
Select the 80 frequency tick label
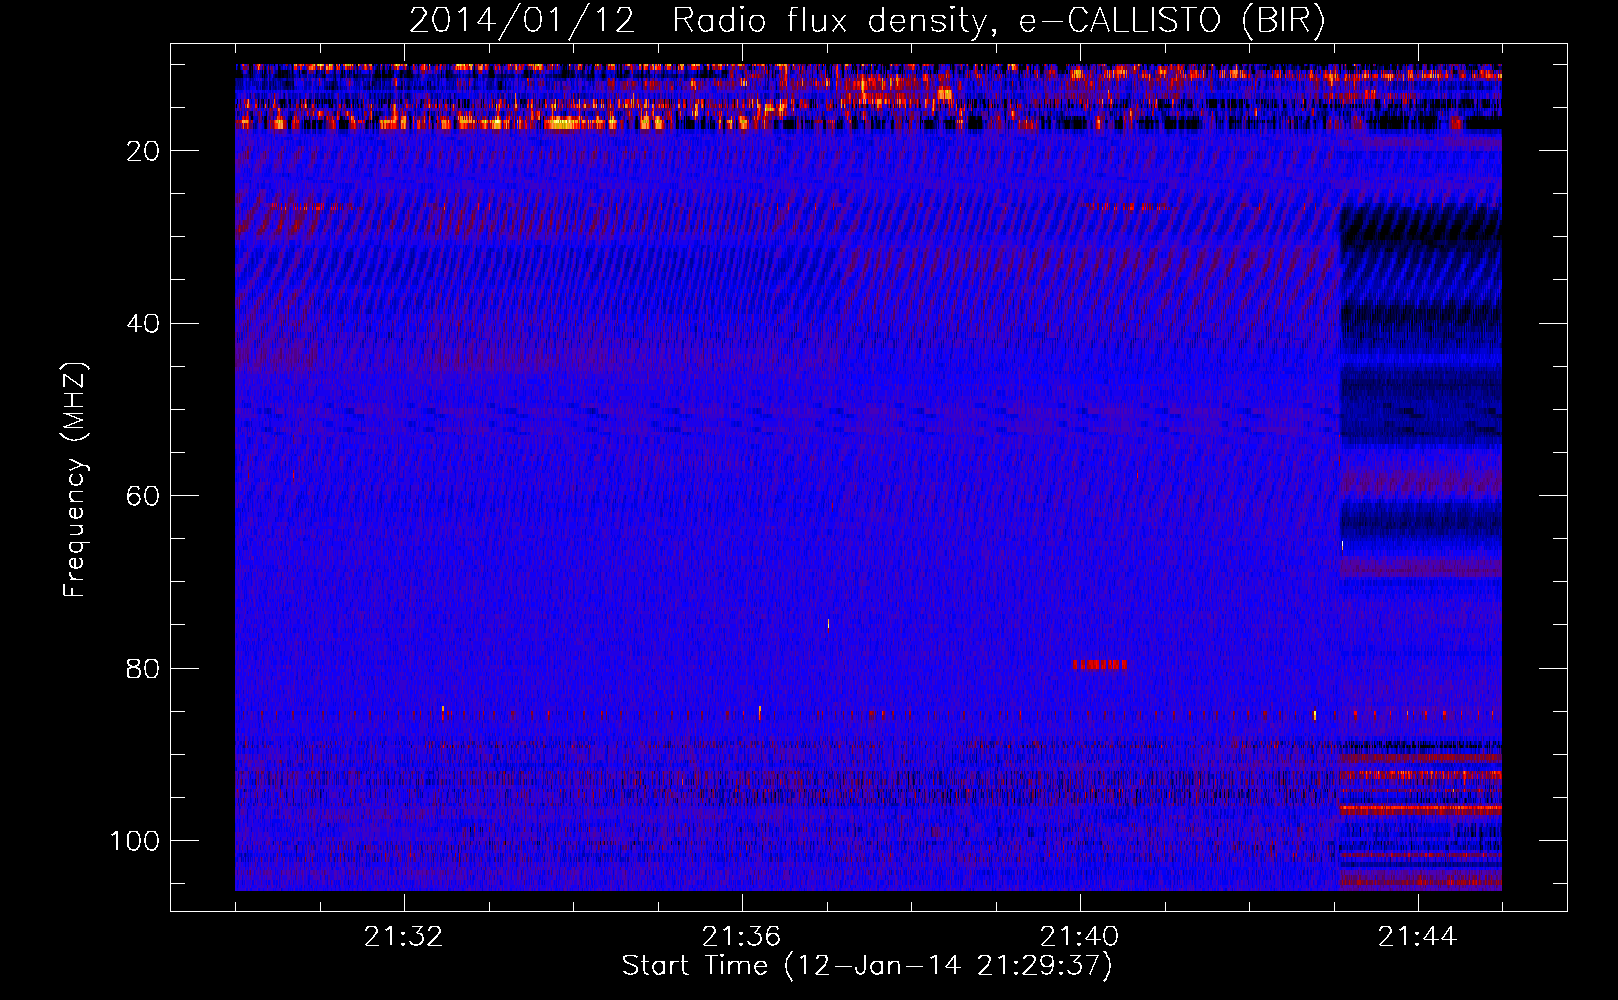[x=143, y=668]
